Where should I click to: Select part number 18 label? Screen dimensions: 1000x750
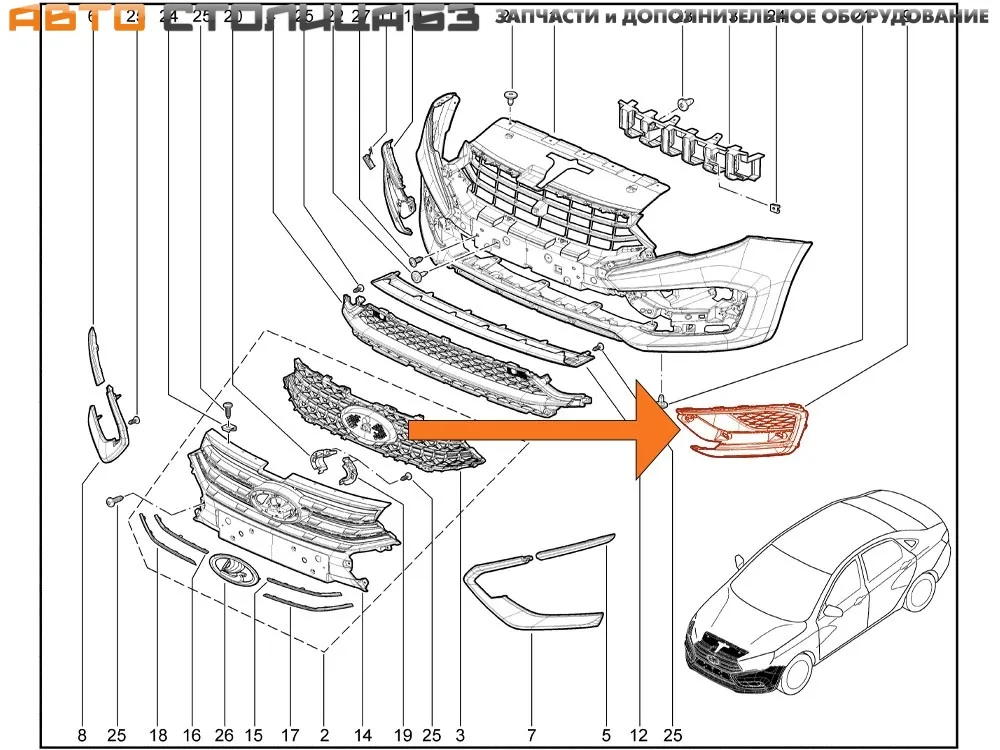(x=157, y=735)
